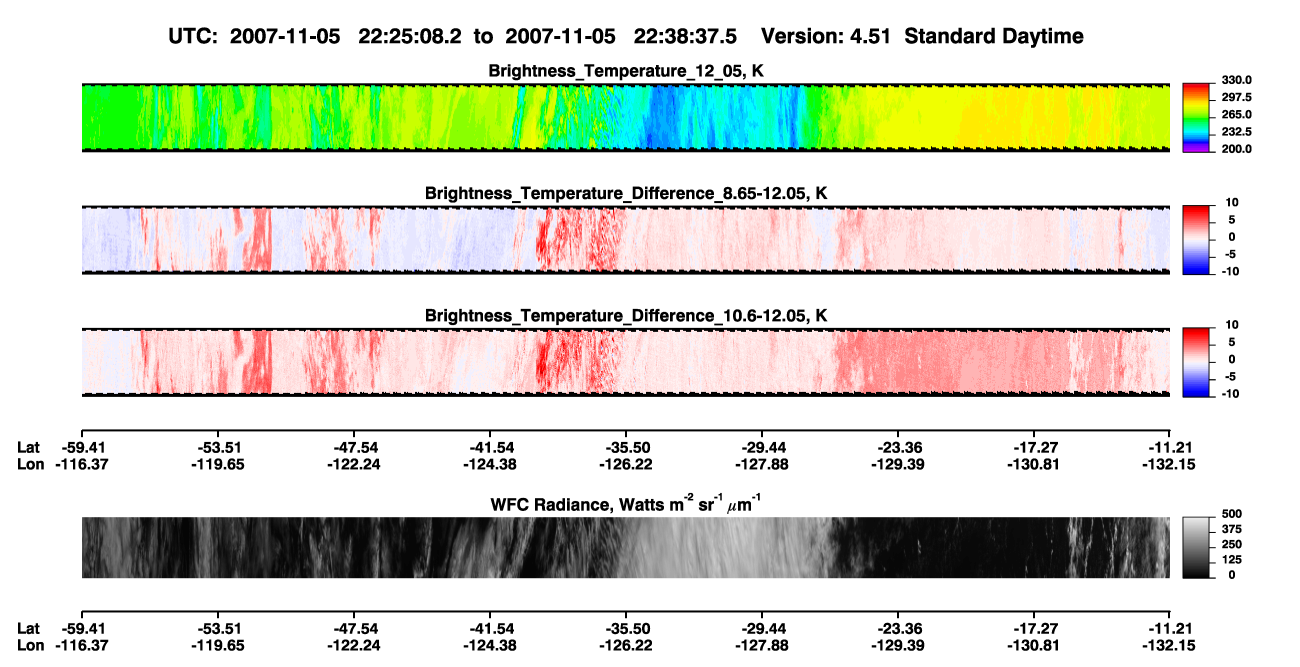The image size is (1300, 667).
Task: Click the -10 label on the 10.6-12.05 color bar
Action: point(1230,394)
